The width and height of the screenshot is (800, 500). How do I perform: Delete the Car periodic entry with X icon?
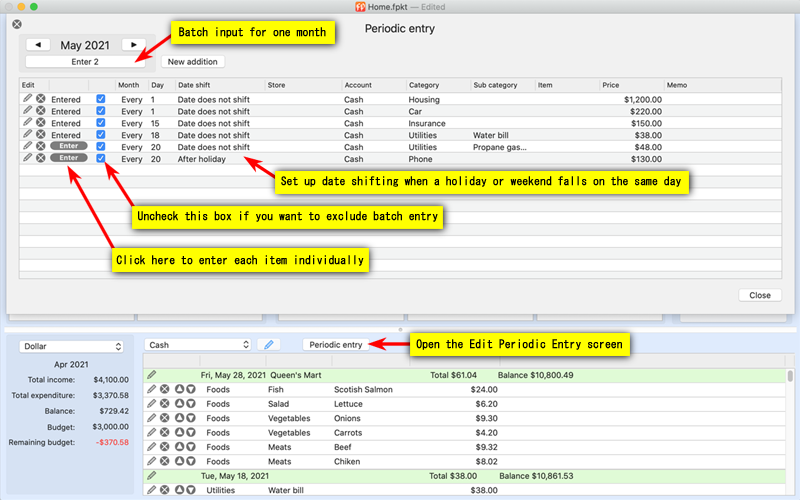41,111
